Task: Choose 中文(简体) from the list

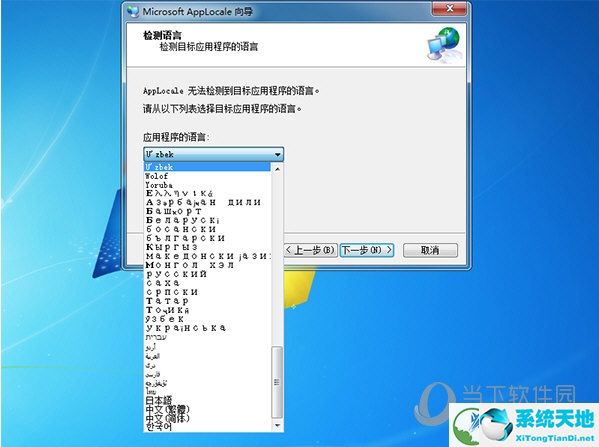Action: [x=207, y=418]
